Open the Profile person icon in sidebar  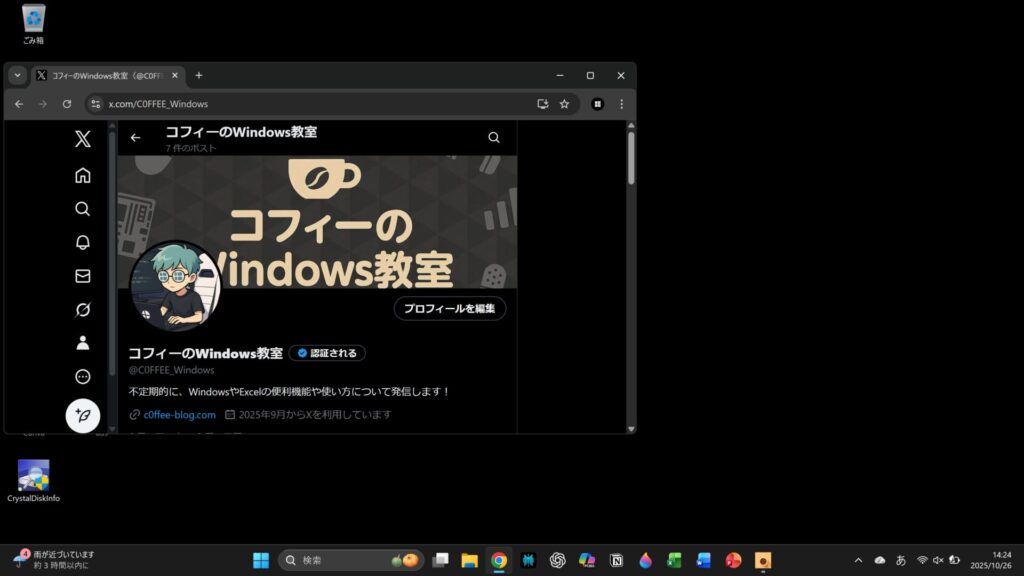click(83, 343)
